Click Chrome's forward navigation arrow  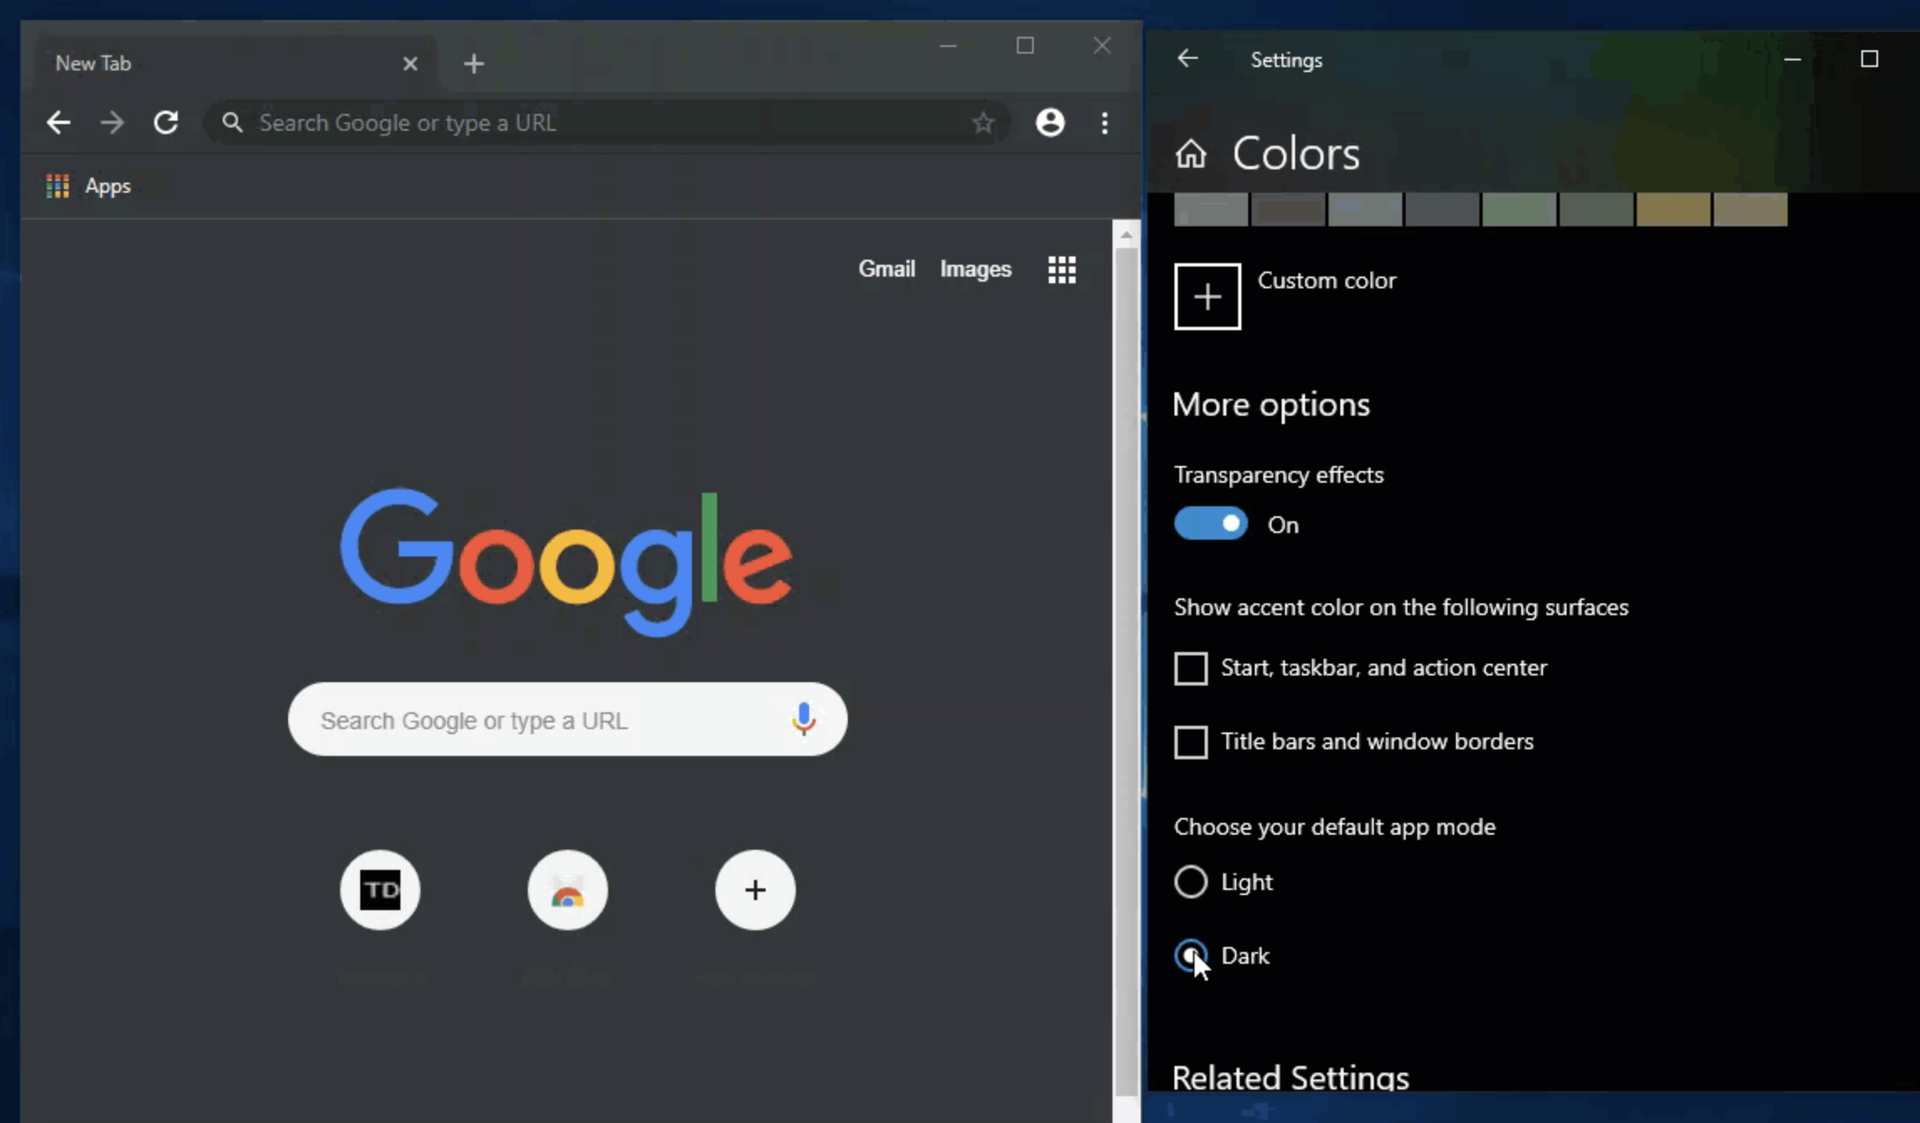pos(112,123)
